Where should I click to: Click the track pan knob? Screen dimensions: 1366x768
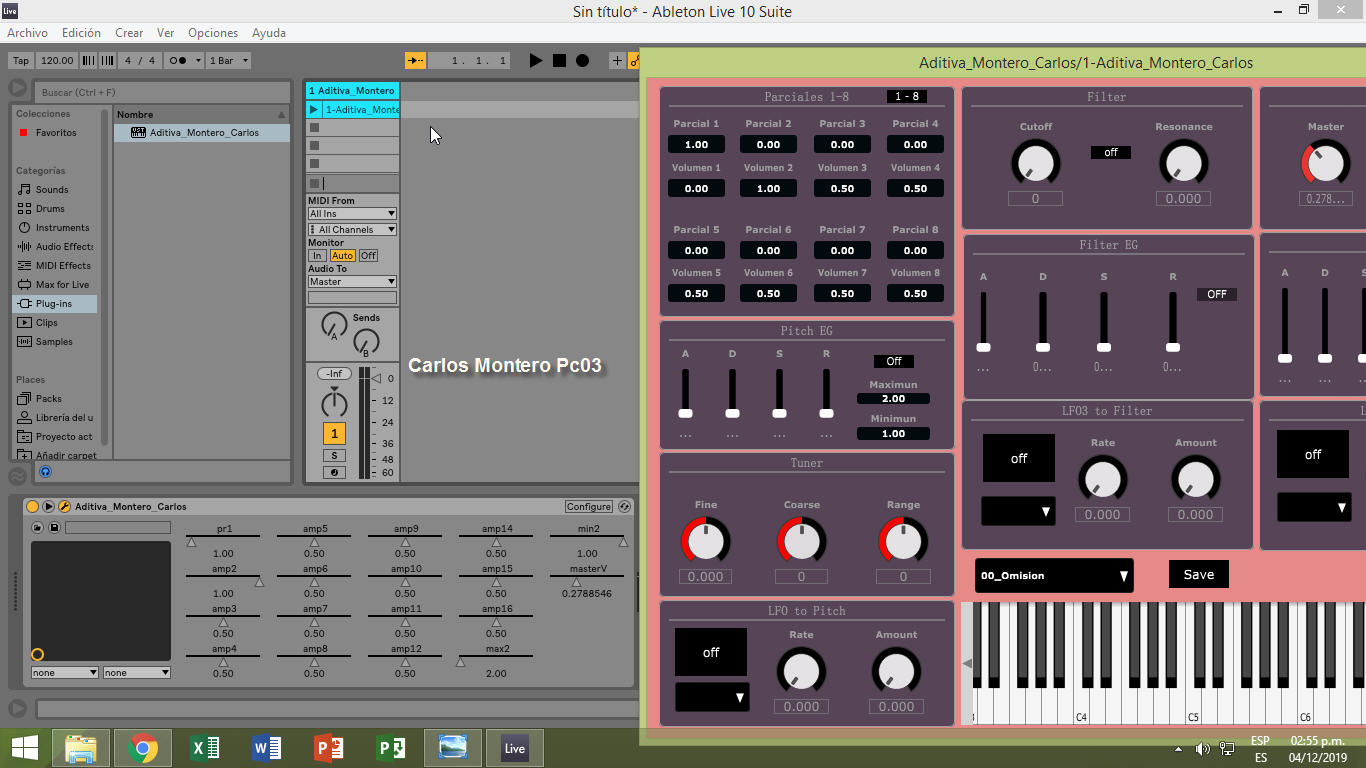click(334, 404)
